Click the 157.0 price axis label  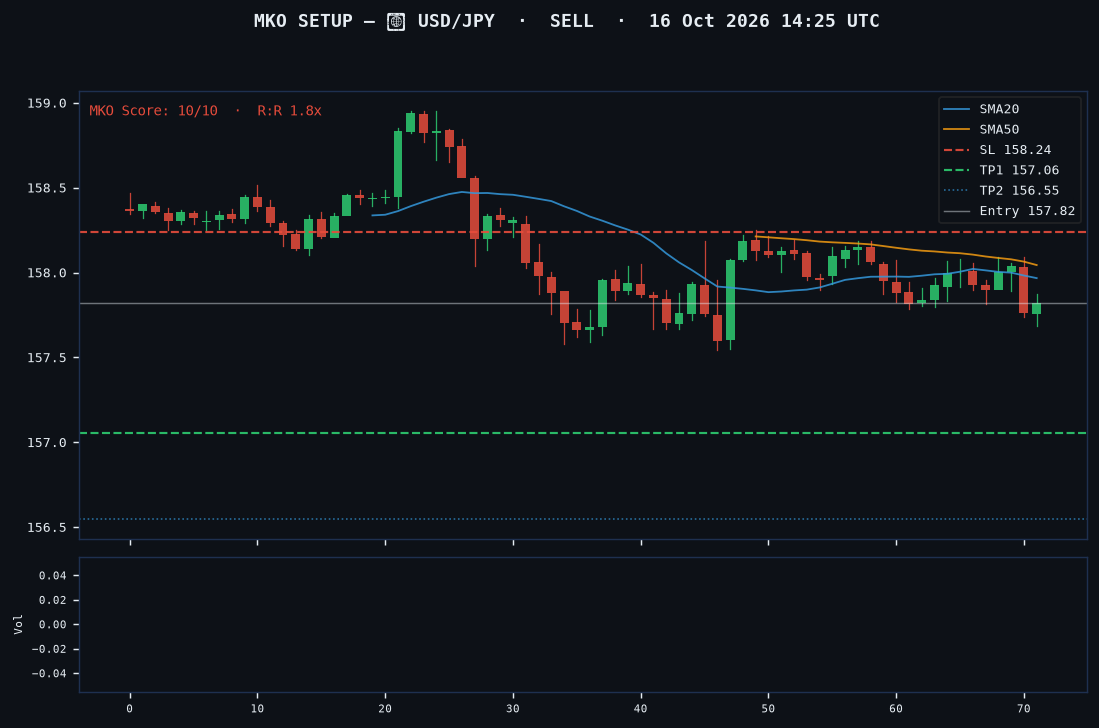tap(47, 443)
